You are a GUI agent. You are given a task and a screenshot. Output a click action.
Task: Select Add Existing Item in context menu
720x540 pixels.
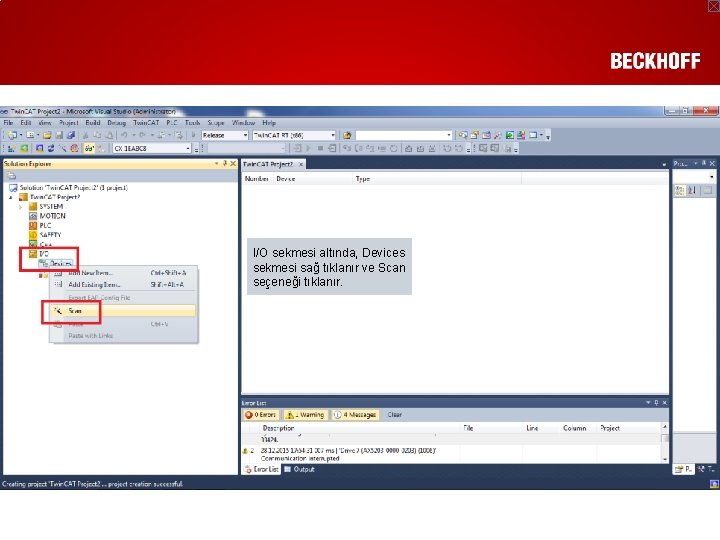124,285
